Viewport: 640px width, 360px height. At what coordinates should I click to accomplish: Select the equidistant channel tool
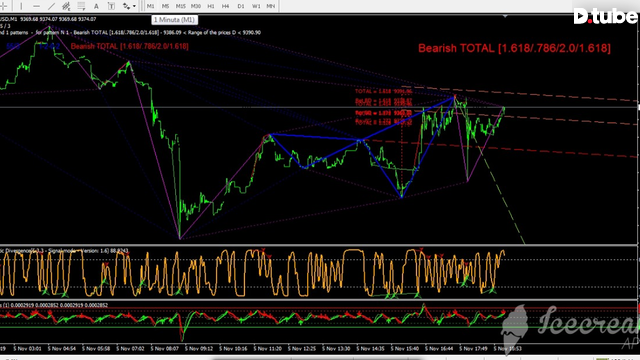click(x=66, y=6)
